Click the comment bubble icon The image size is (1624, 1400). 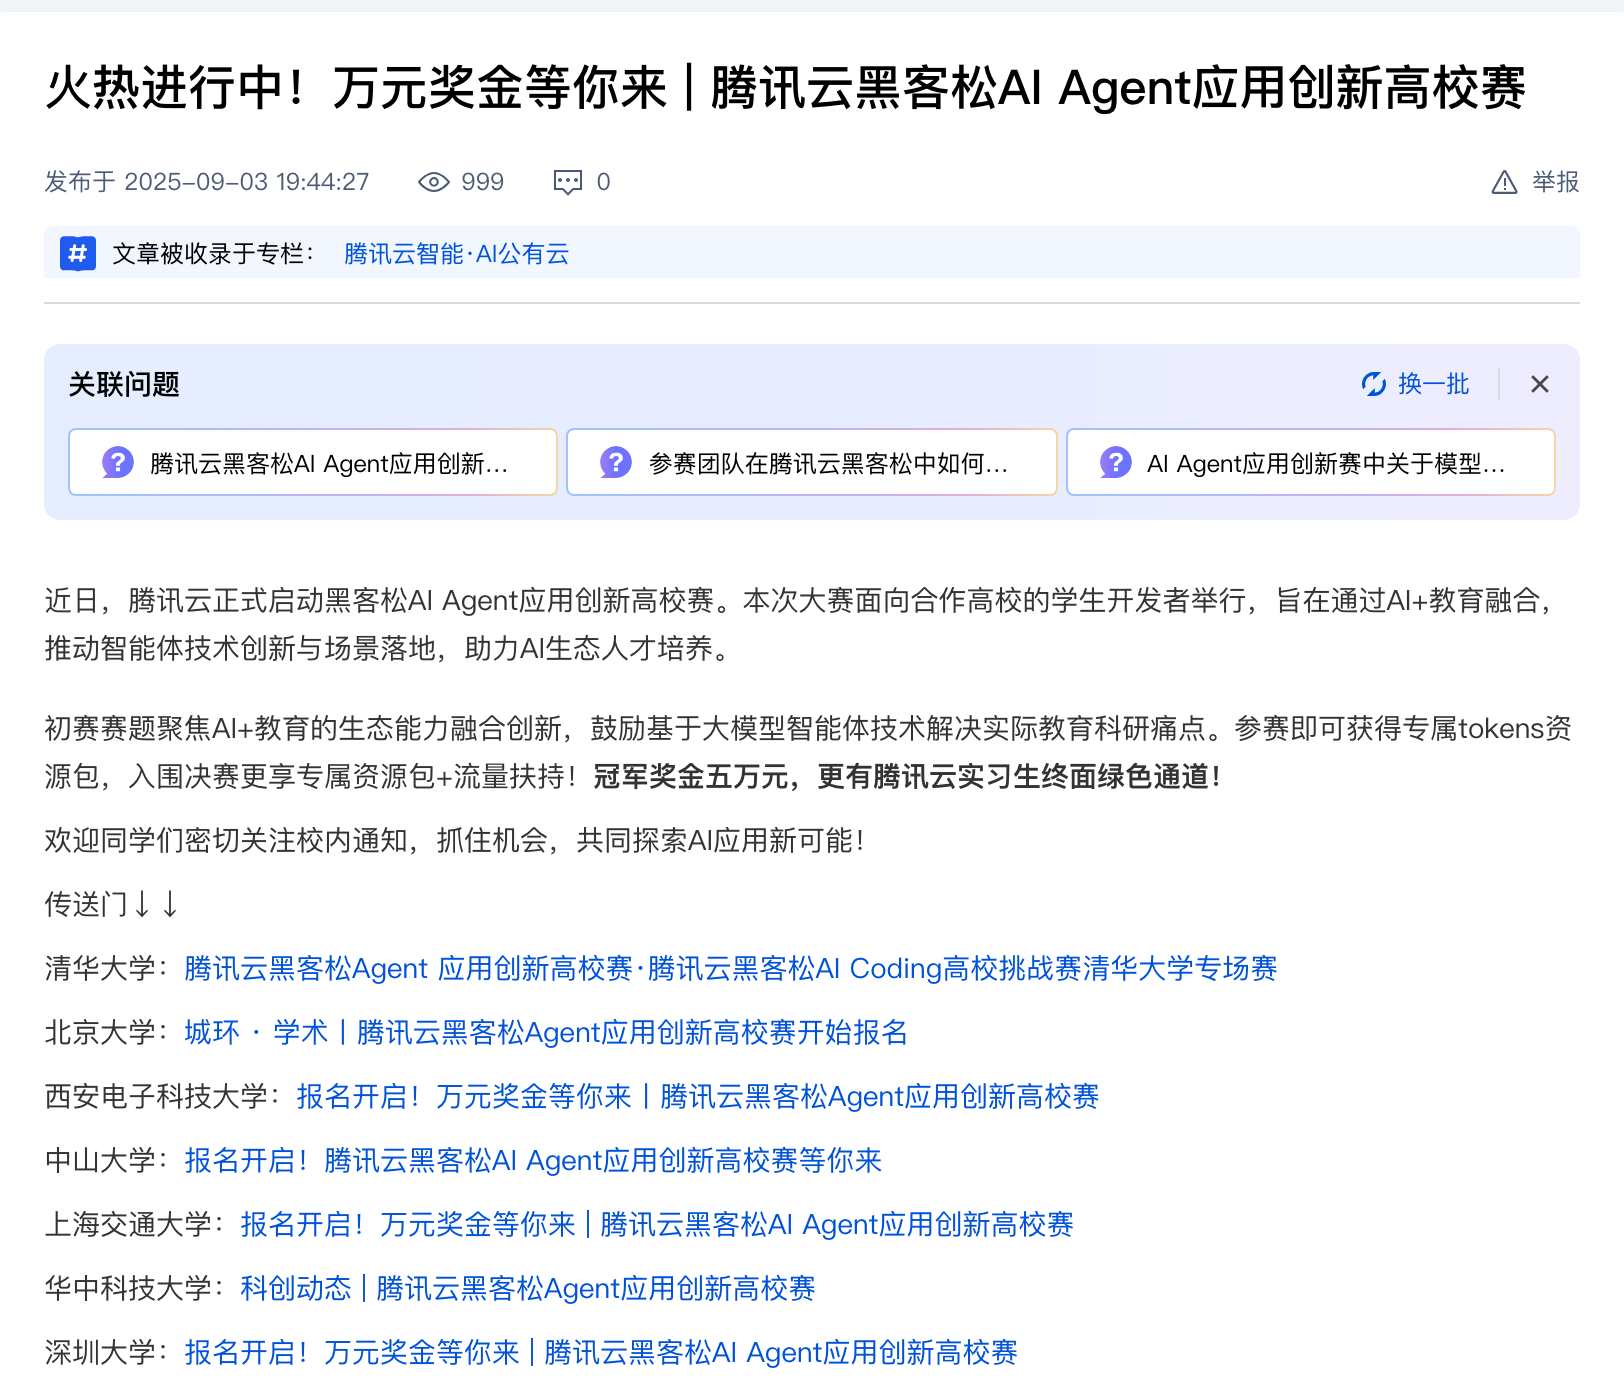tap(568, 182)
